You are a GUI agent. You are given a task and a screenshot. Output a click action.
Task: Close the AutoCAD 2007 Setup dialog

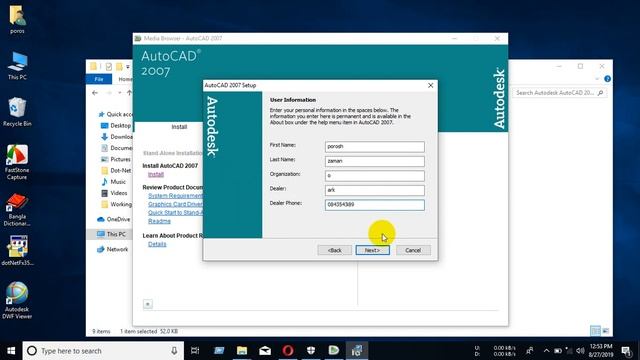click(430, 85)
